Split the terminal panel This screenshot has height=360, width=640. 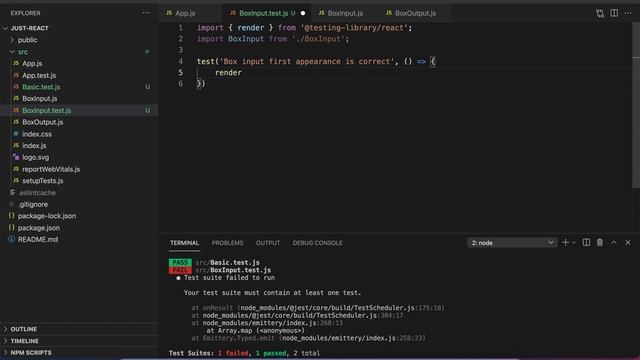[586, 242]
